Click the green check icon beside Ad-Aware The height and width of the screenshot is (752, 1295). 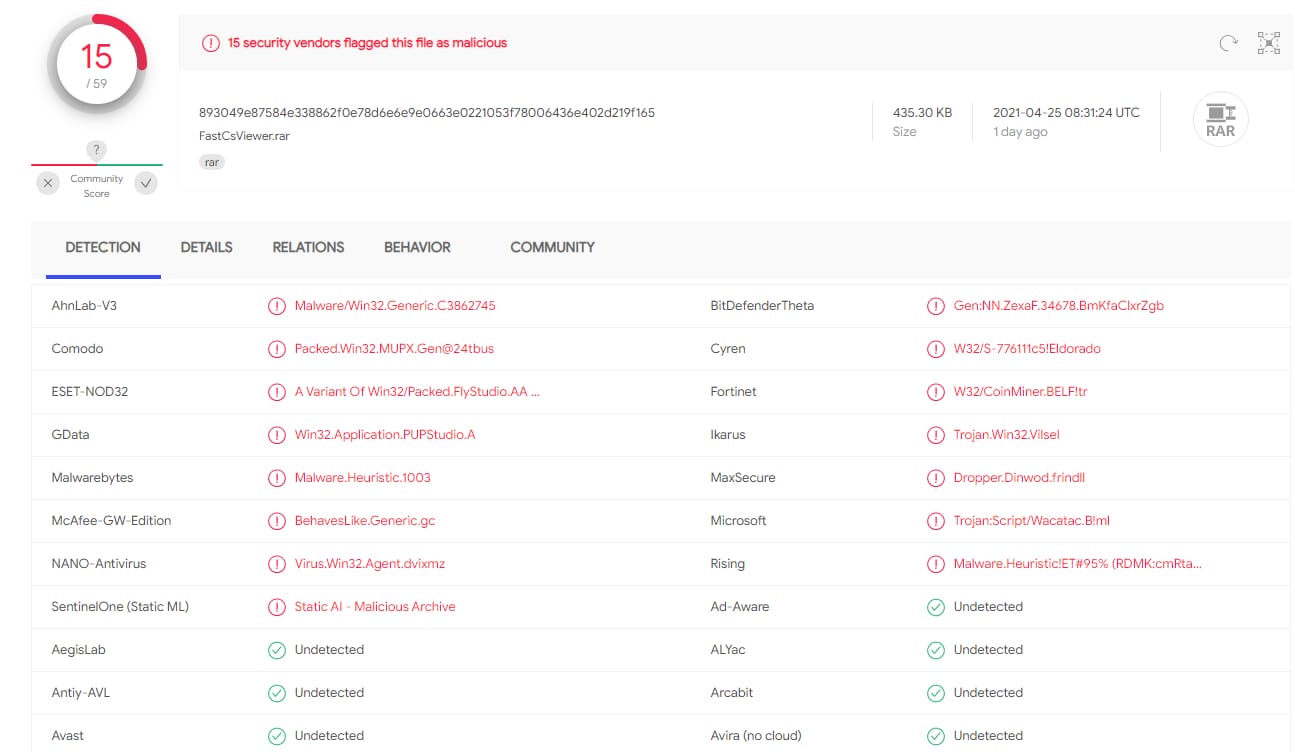pos(935,607)
